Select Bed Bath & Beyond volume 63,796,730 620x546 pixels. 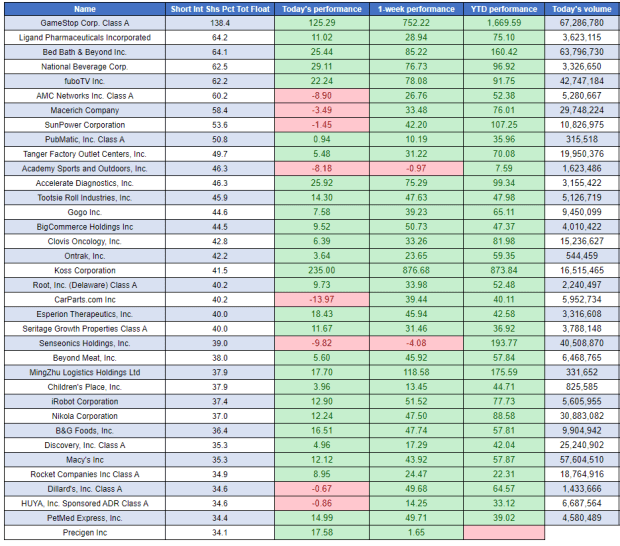click(x=582, y=52)
